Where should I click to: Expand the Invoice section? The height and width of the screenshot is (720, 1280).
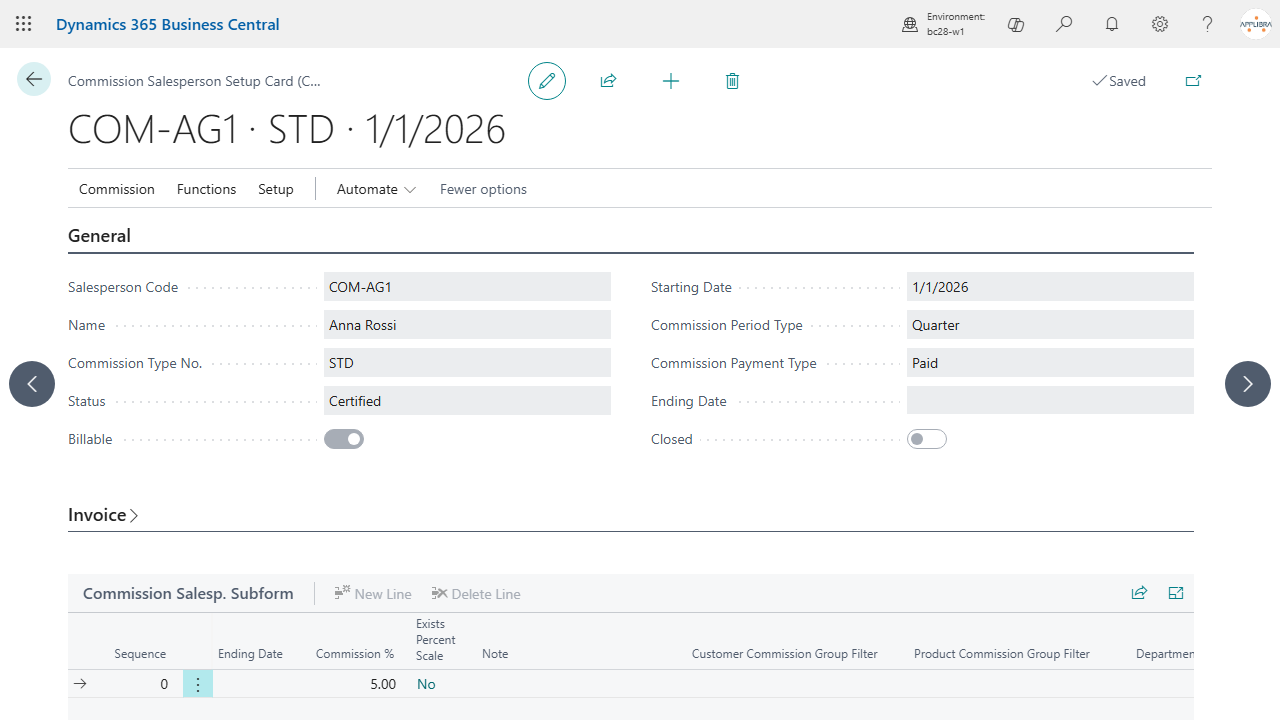pos(103,515)
